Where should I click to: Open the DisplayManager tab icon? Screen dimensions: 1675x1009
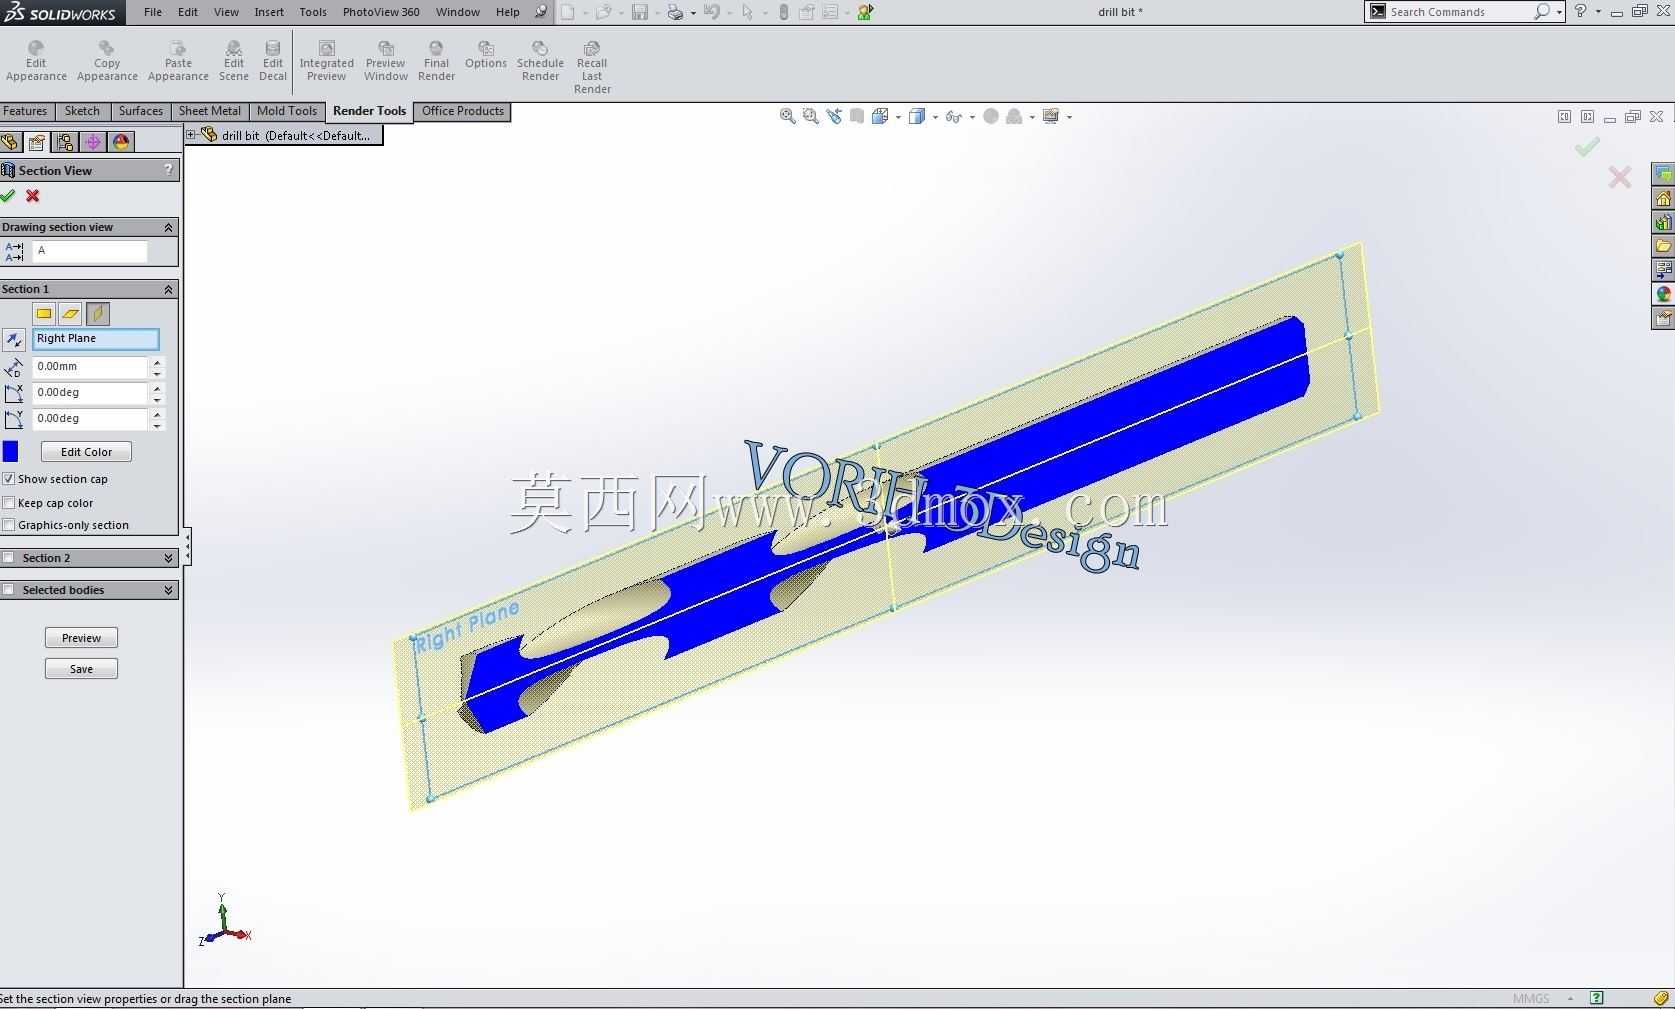click(121, 142)
